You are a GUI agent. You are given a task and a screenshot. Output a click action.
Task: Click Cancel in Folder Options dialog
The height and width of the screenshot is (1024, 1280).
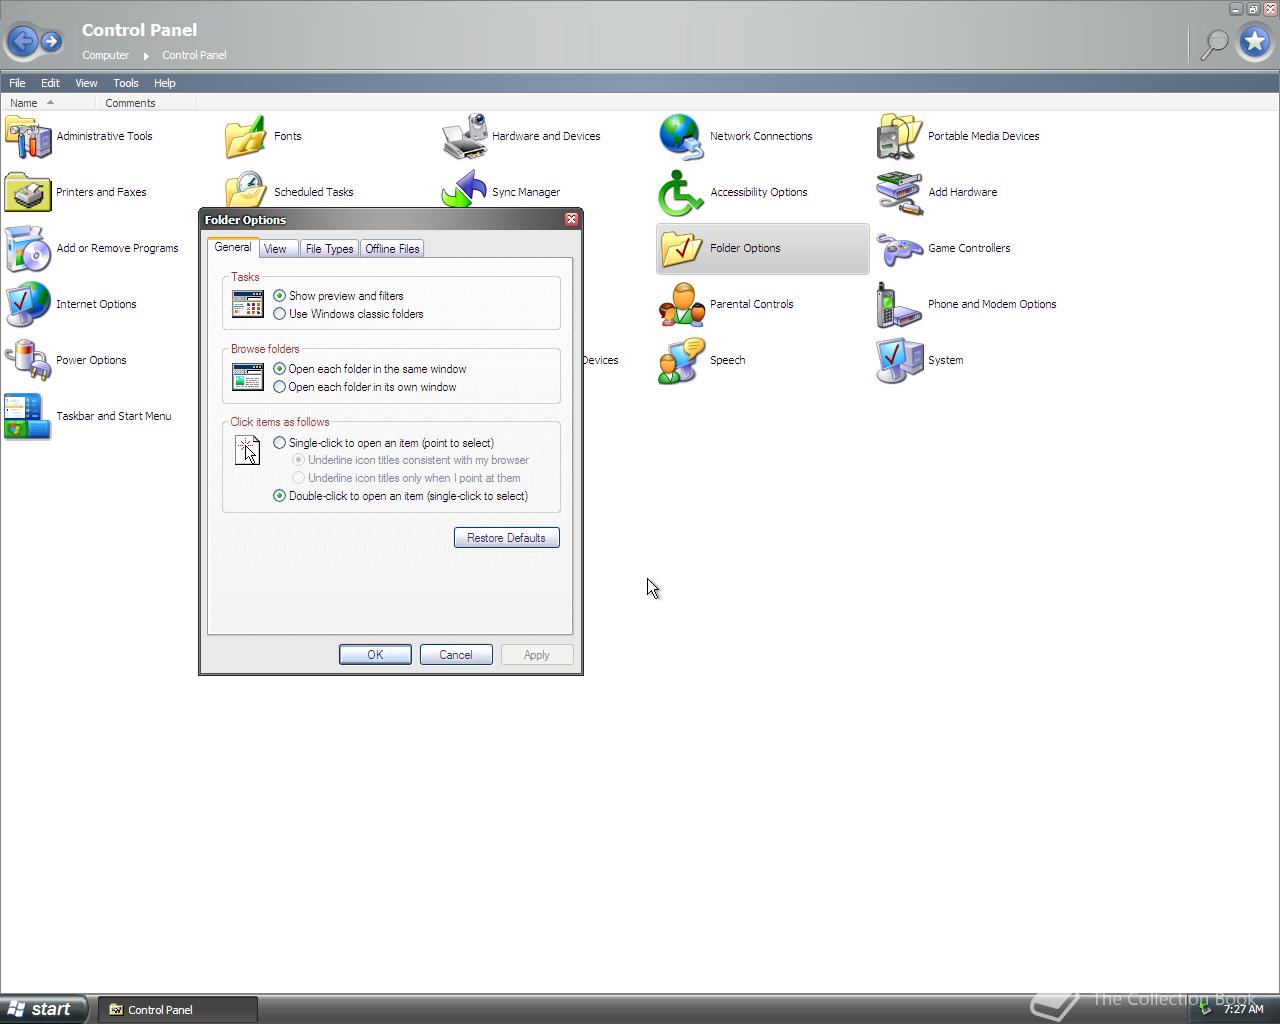click(456, 655)
